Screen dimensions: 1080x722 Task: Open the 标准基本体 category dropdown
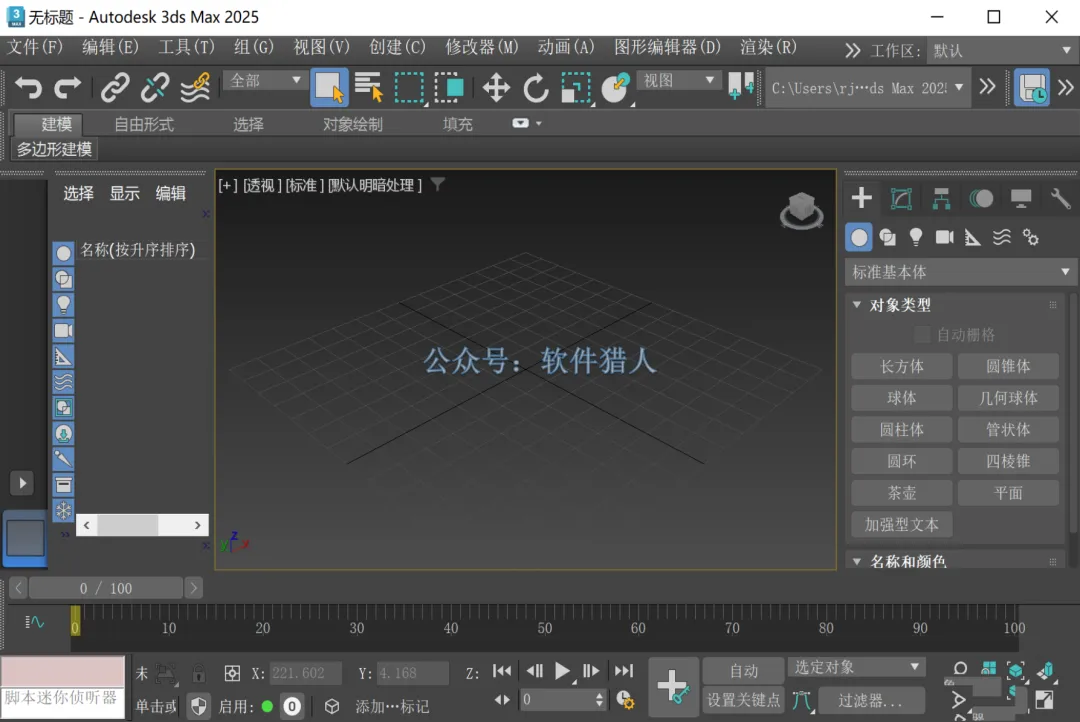pos(959,272)
